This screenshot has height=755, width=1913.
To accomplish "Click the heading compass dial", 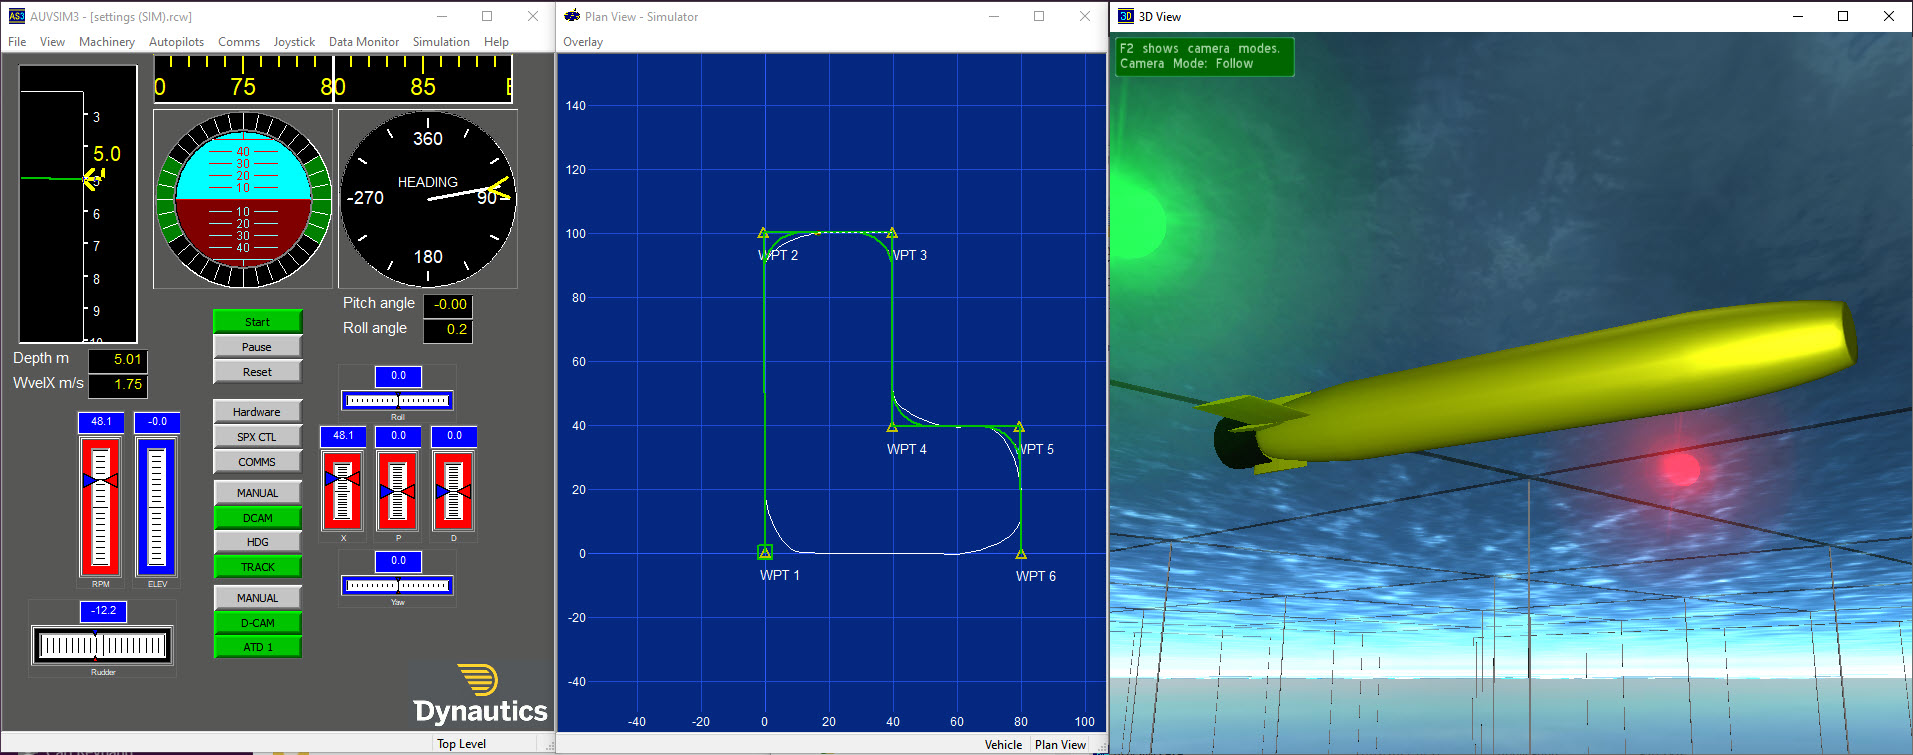I will [x=428, y=198].
